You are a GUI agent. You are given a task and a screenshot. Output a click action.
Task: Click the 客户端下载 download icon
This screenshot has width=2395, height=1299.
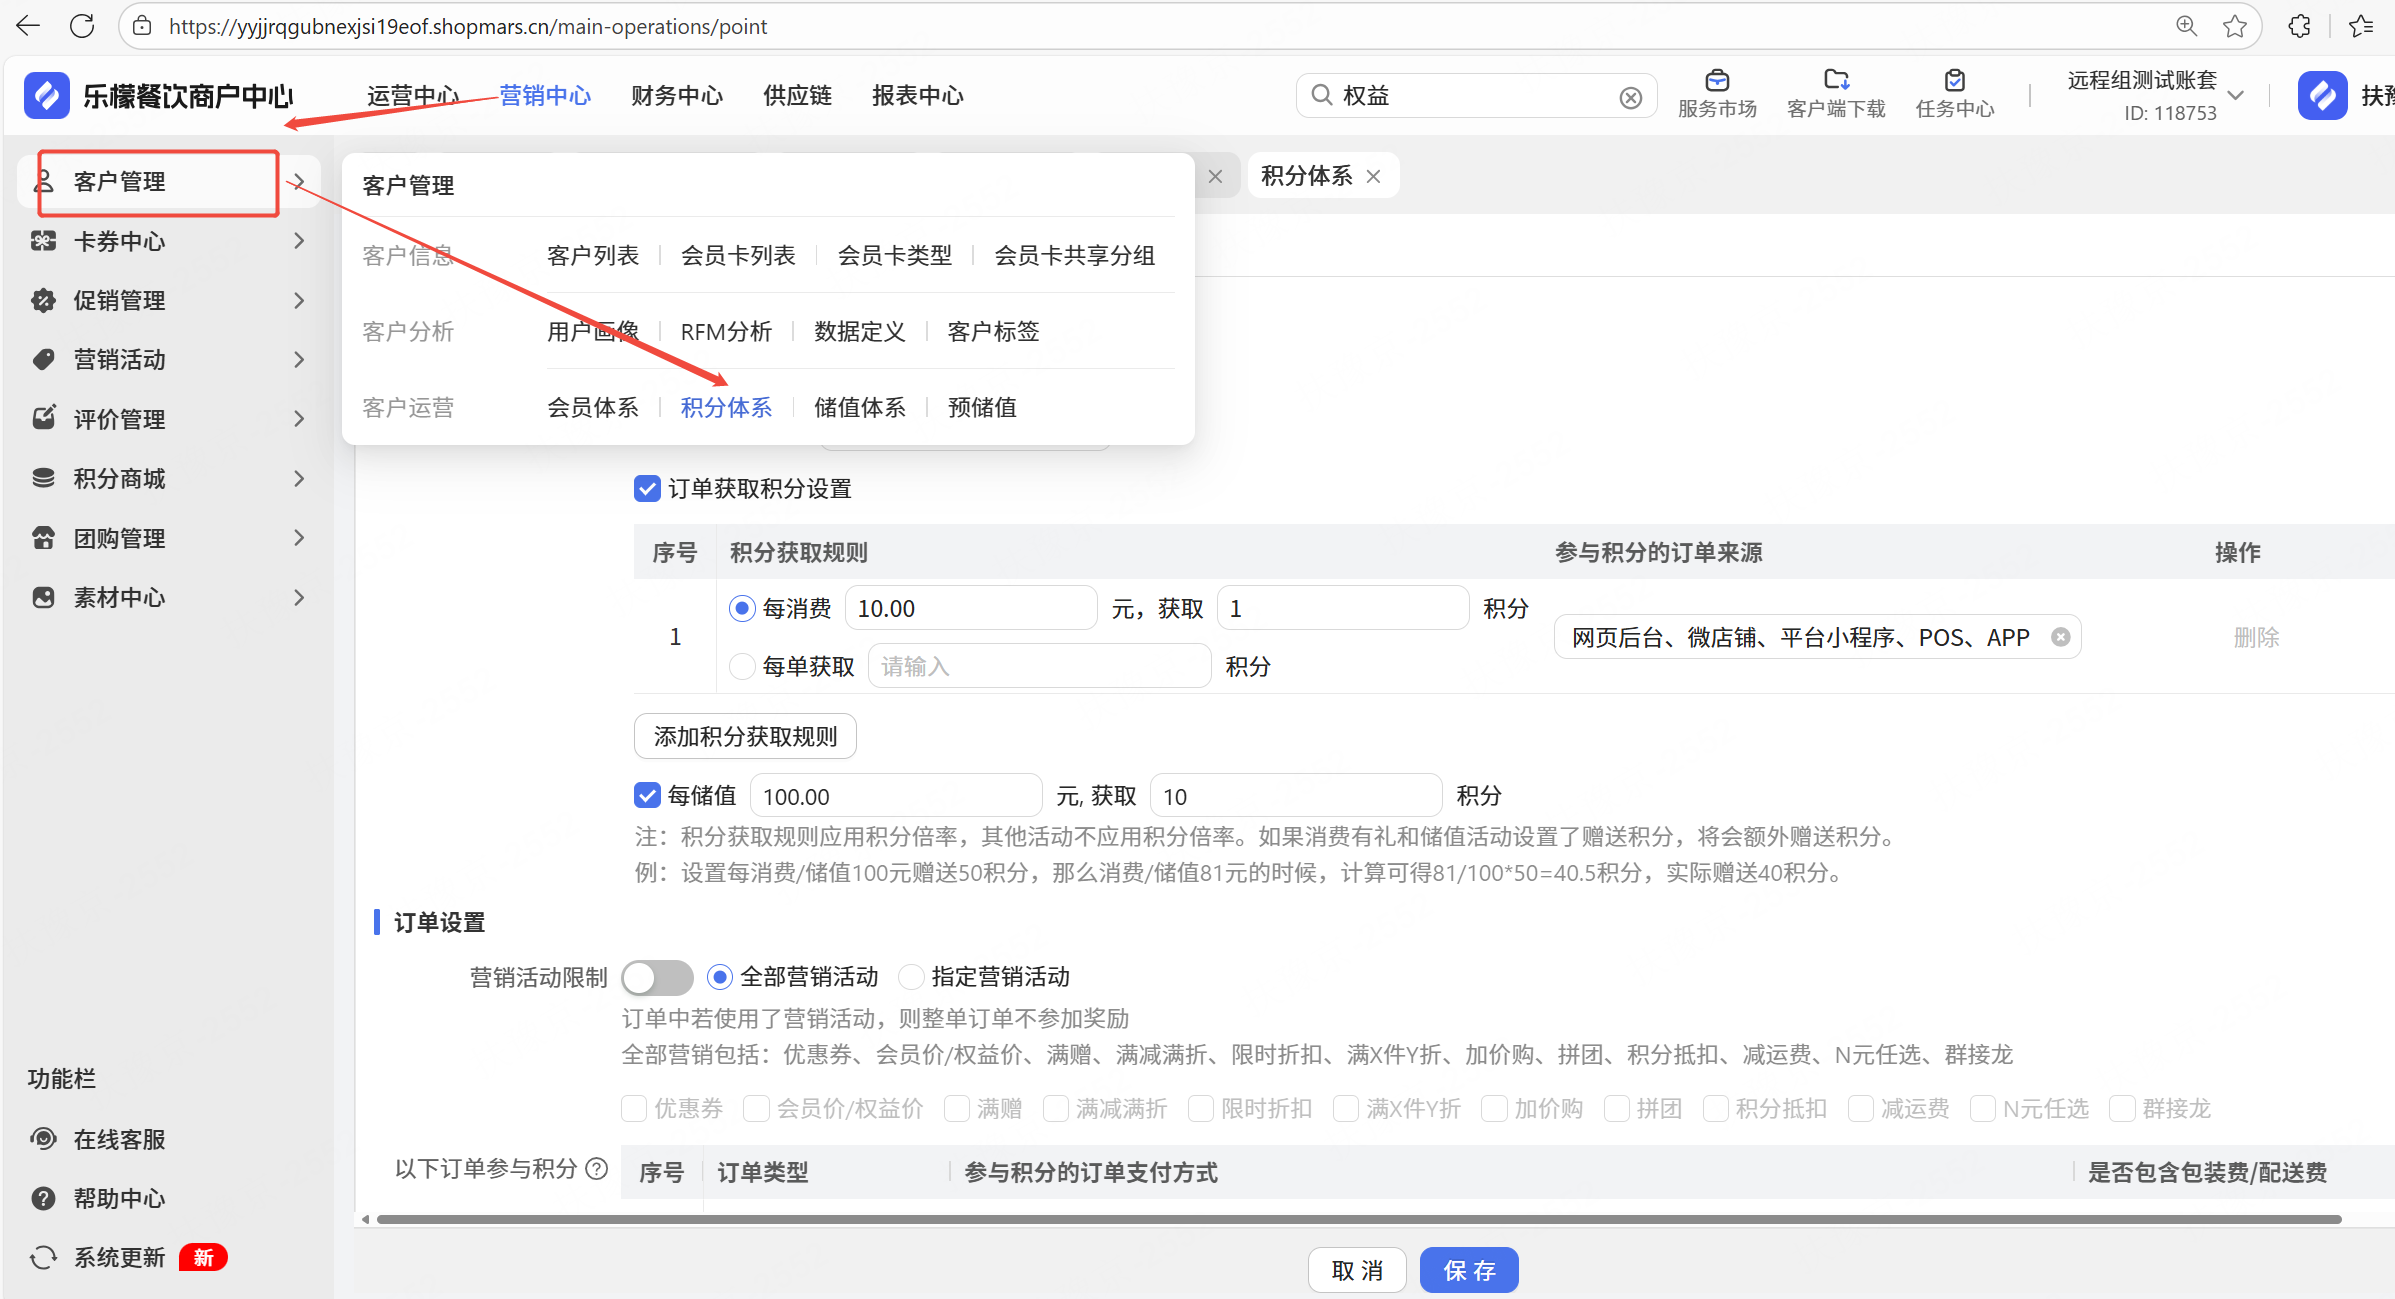coord(1835,81)
